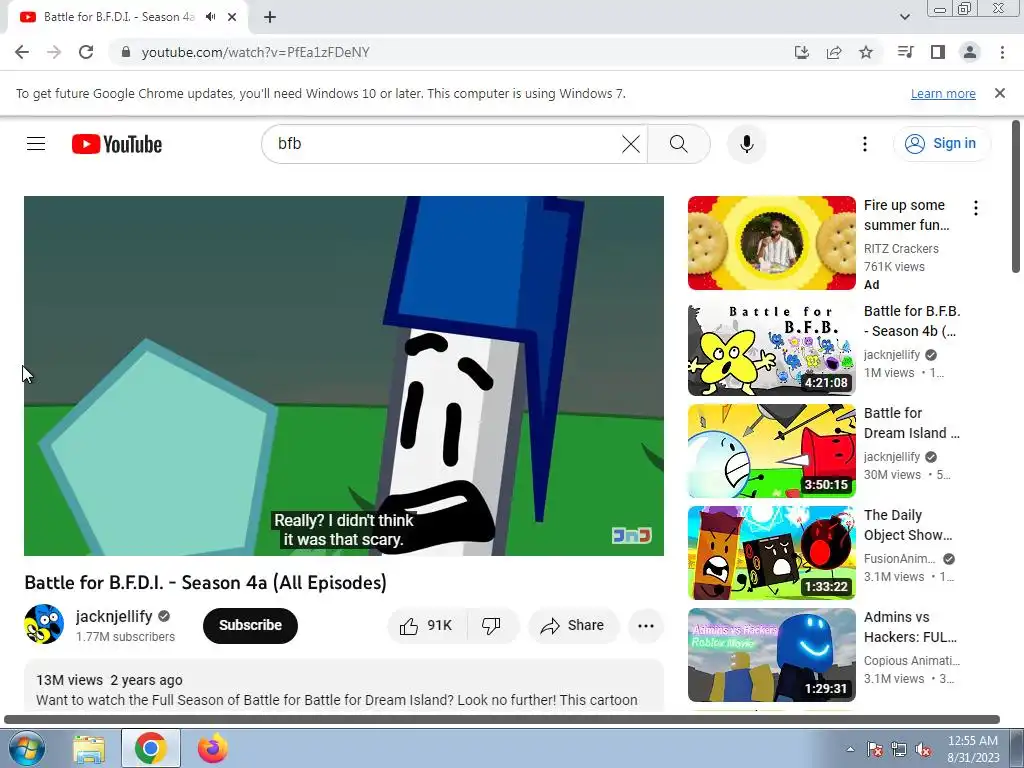Go back in browser
Image resolution: width=1024 pixels, height=768 pixels.
[22, 52]
